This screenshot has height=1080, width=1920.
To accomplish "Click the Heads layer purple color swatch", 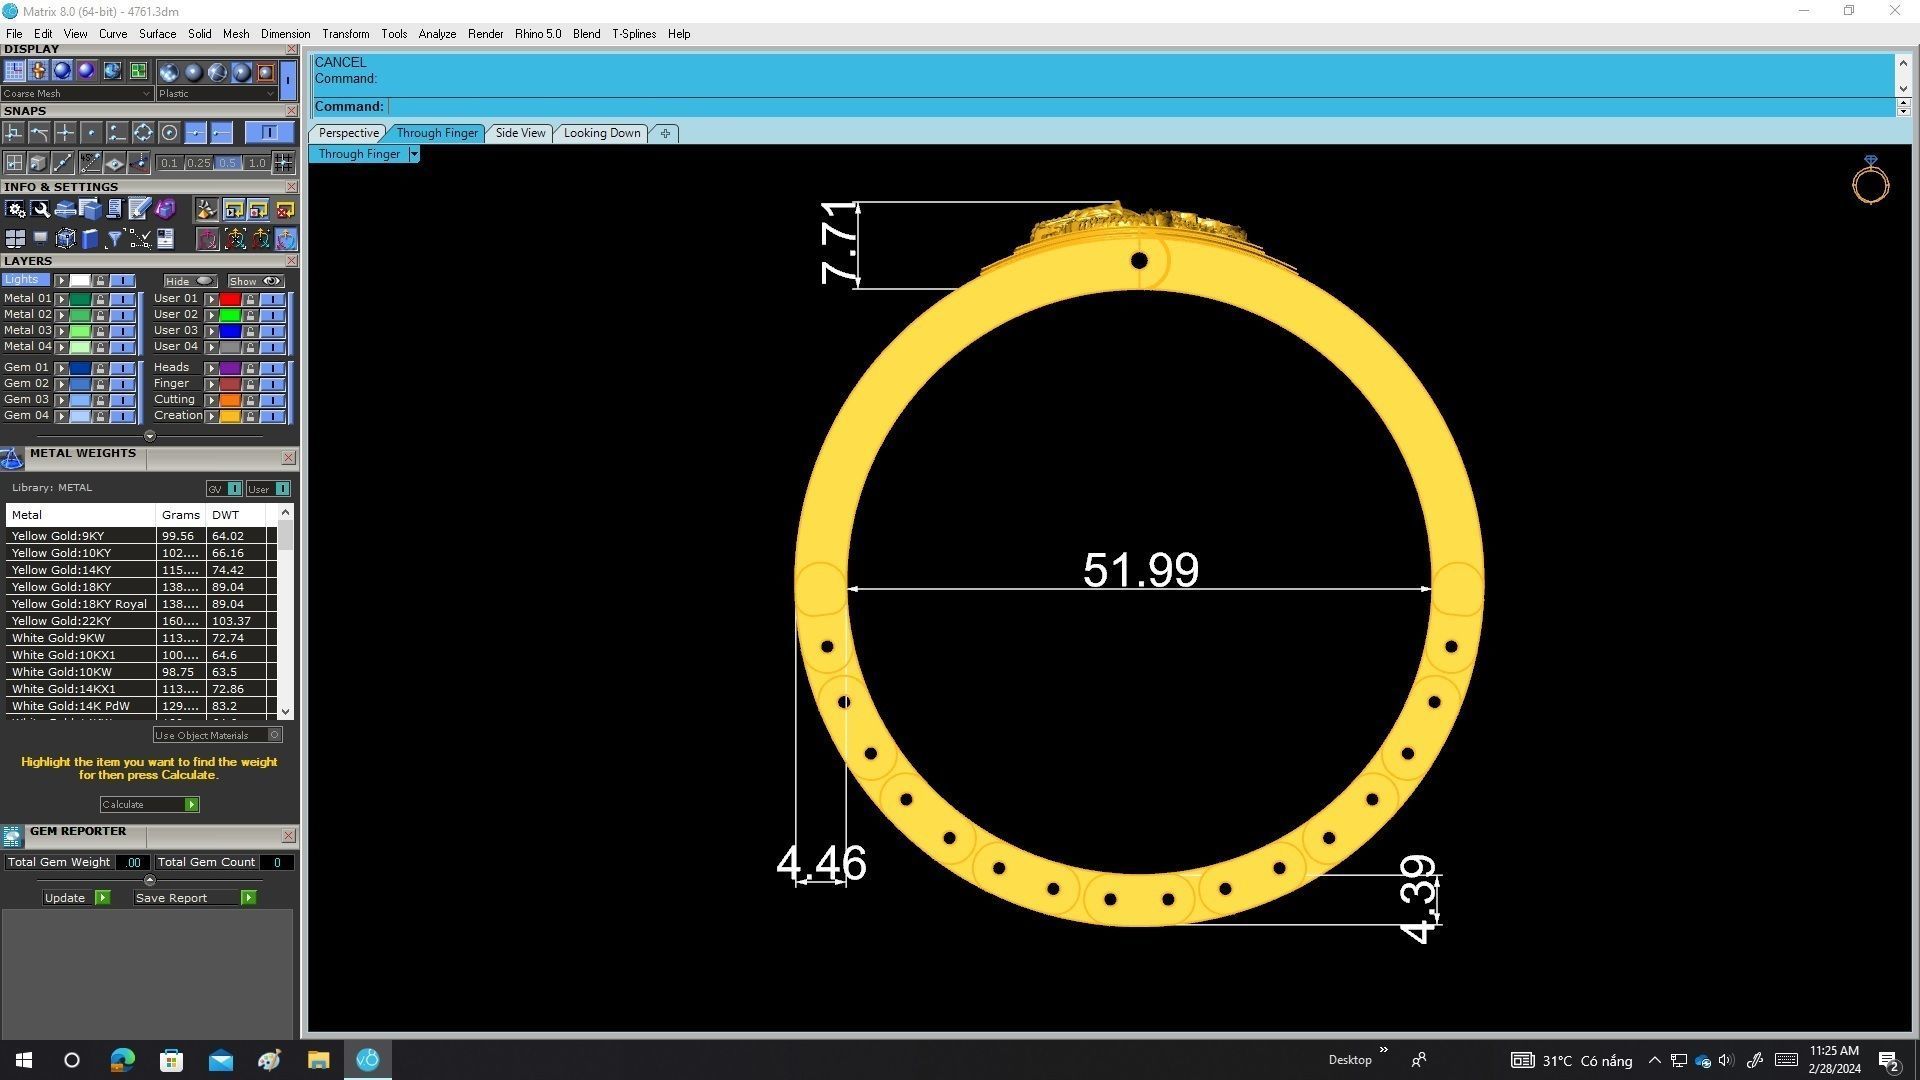I will pos(230,368).
